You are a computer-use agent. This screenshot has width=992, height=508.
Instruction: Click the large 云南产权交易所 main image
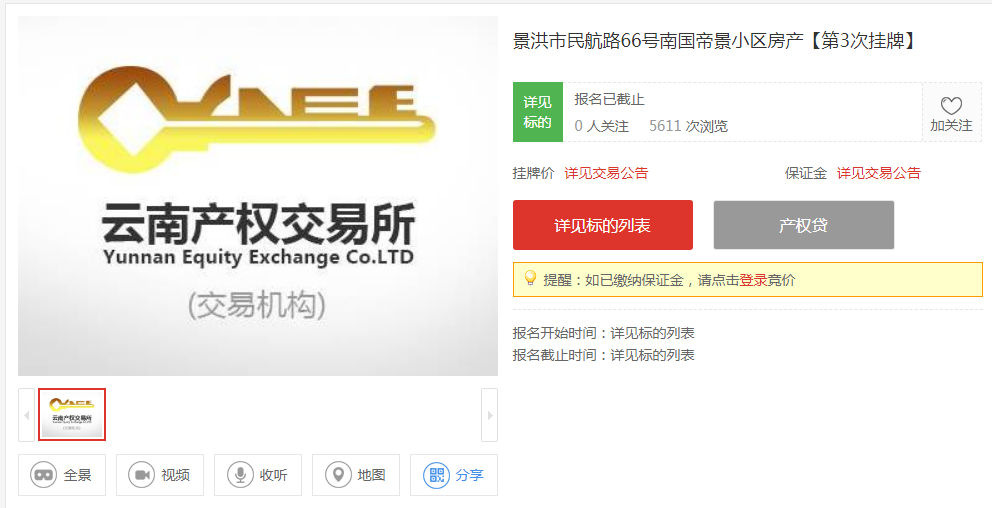(x=258, y=196)
